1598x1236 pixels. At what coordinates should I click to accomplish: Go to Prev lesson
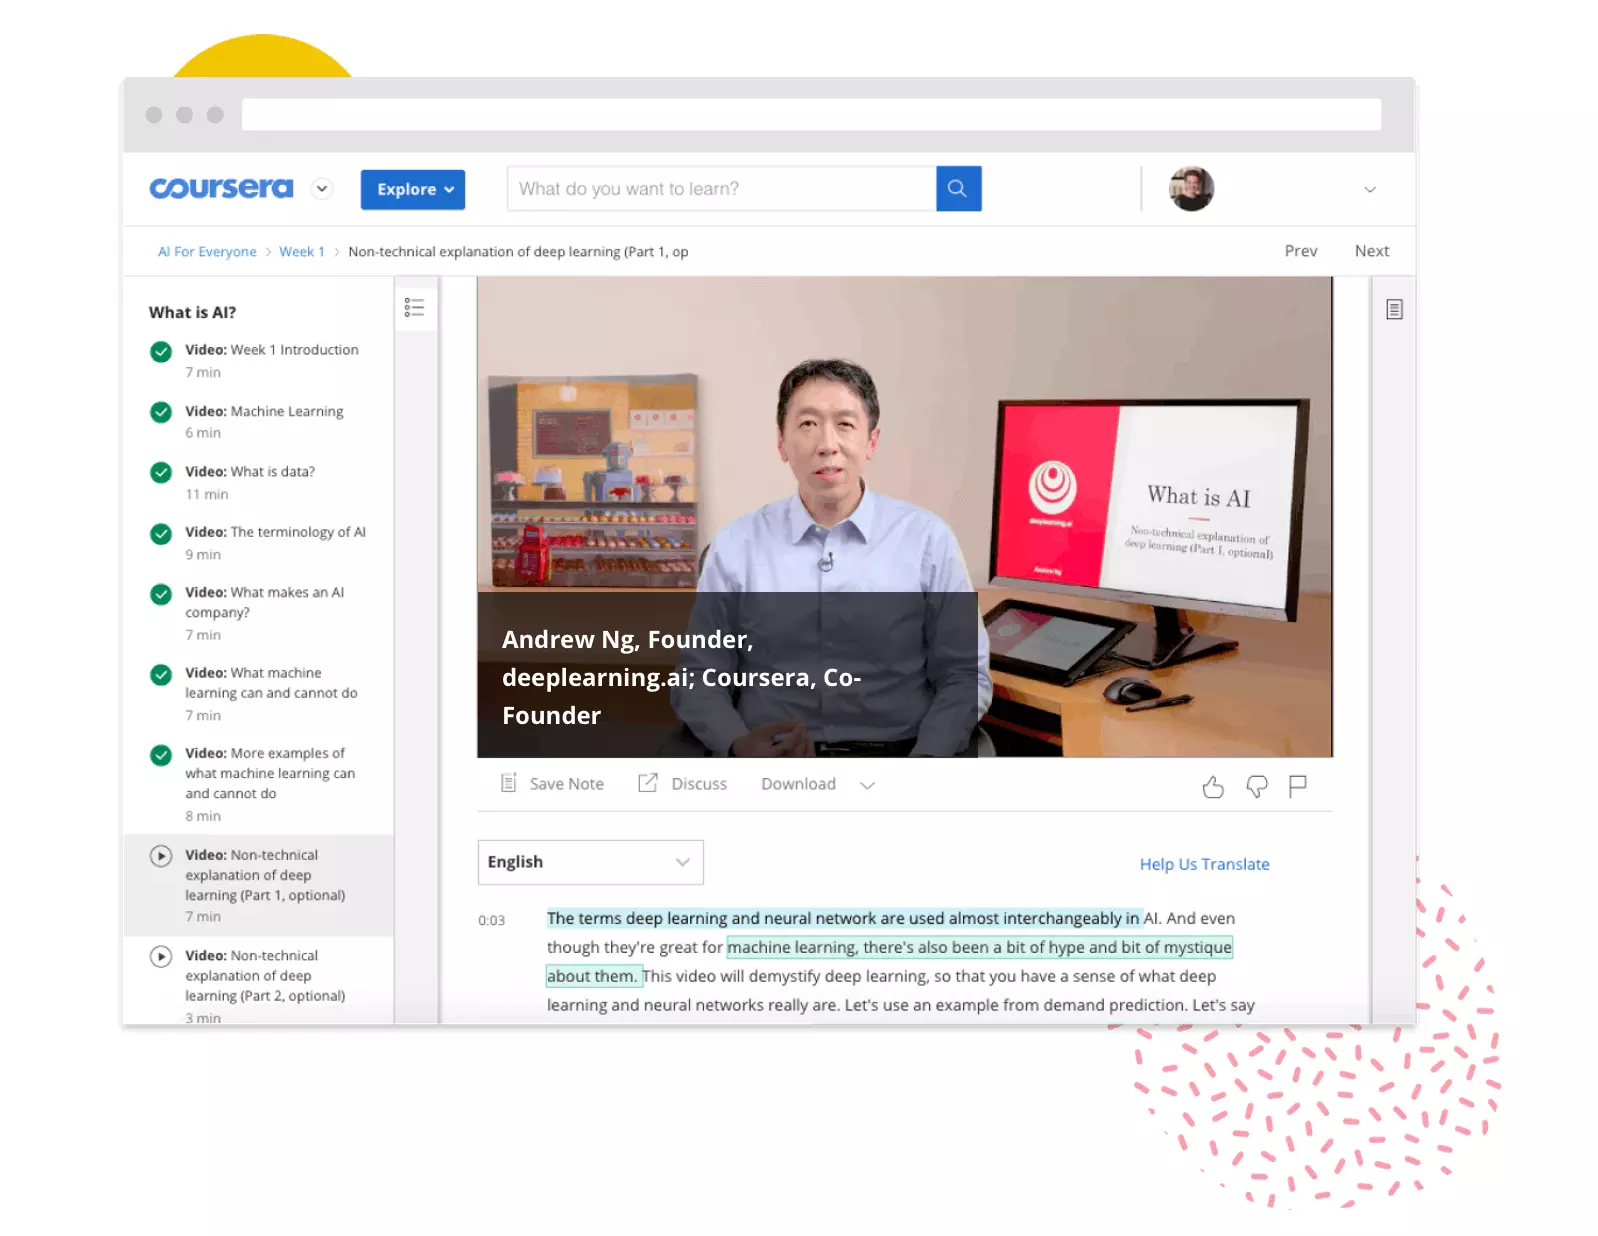click(x=1300, y=251)
